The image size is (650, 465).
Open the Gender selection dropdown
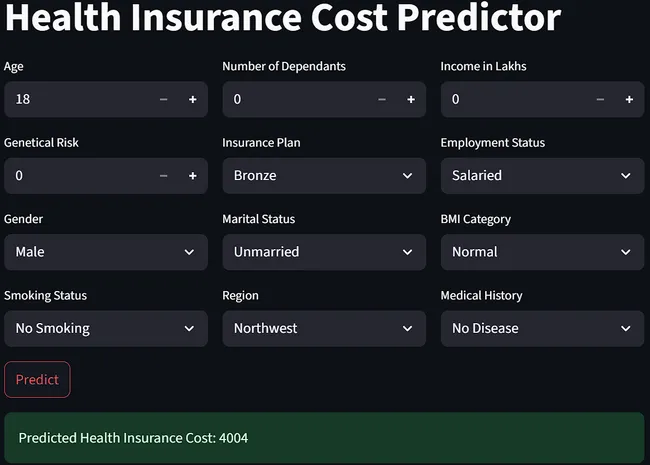(x=106, y=252)
